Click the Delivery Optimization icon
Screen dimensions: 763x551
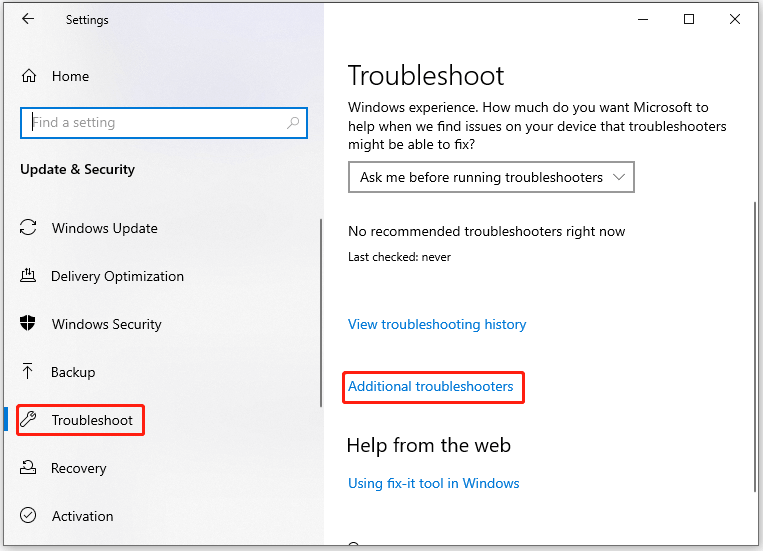click(28, 275)
